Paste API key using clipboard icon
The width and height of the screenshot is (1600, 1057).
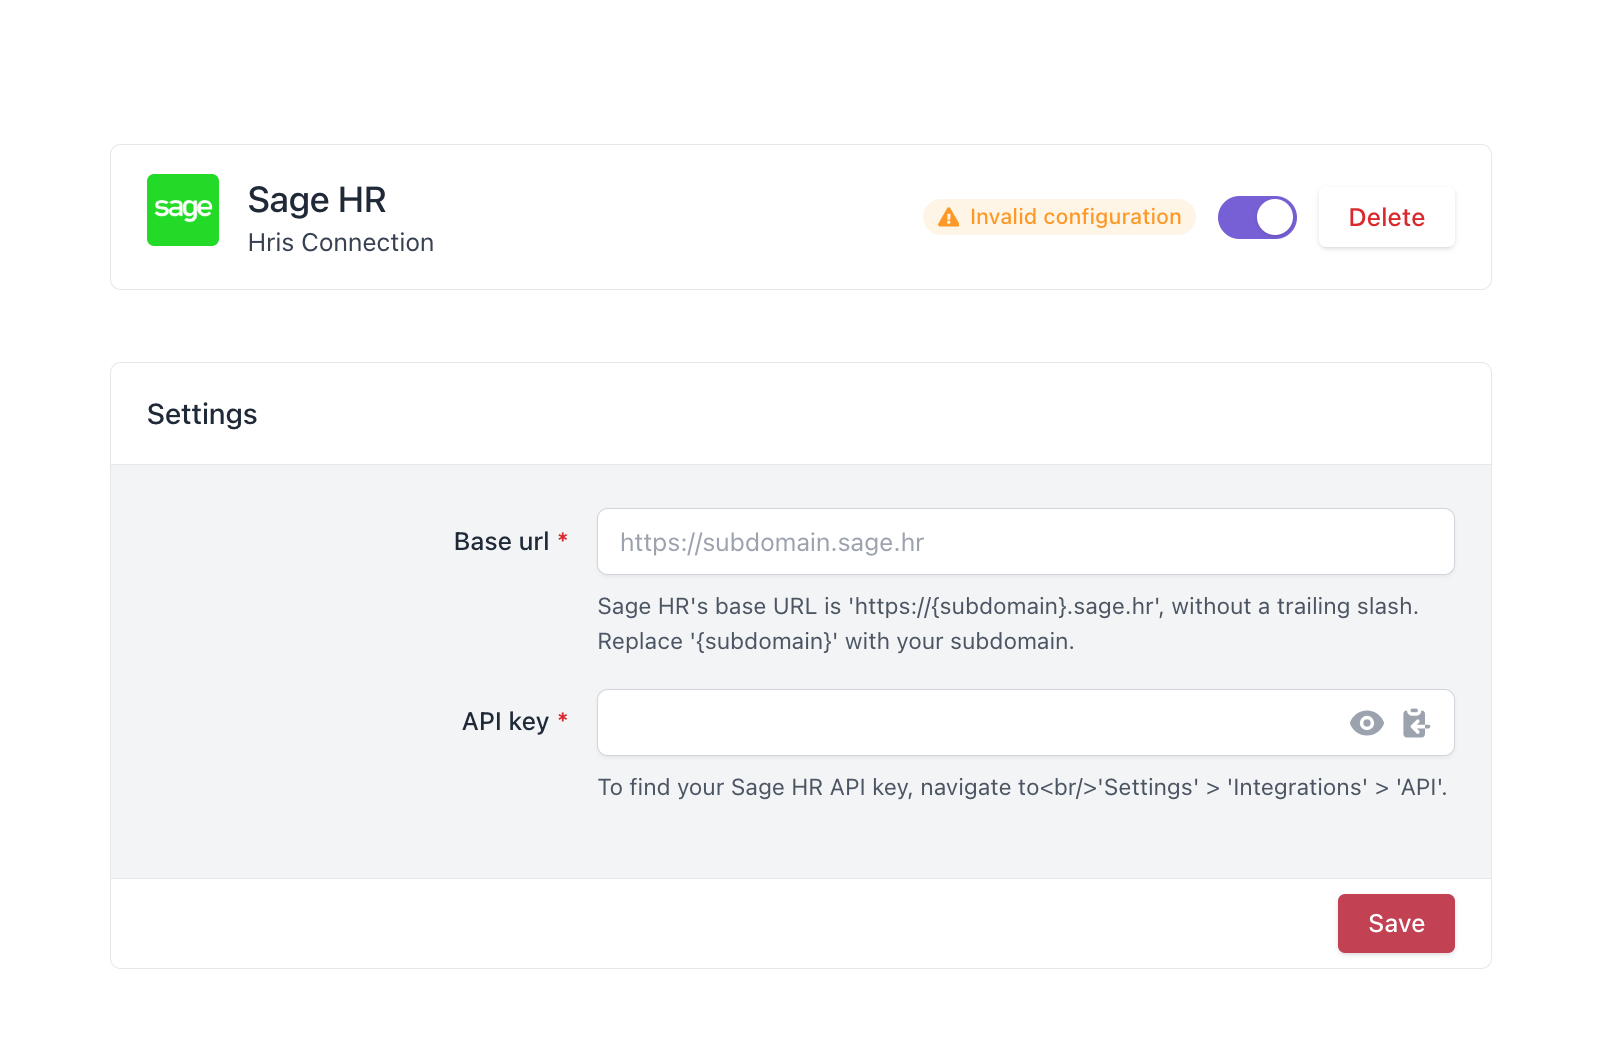click(x=1415, y=723)
